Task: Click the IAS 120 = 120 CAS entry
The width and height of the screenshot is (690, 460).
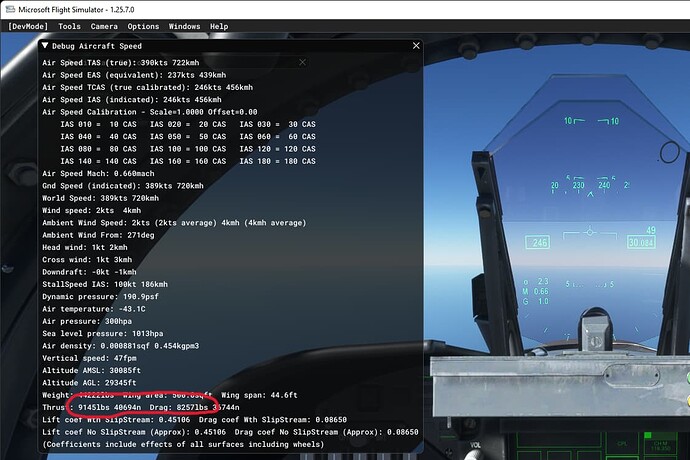Action: click(278, 149)
